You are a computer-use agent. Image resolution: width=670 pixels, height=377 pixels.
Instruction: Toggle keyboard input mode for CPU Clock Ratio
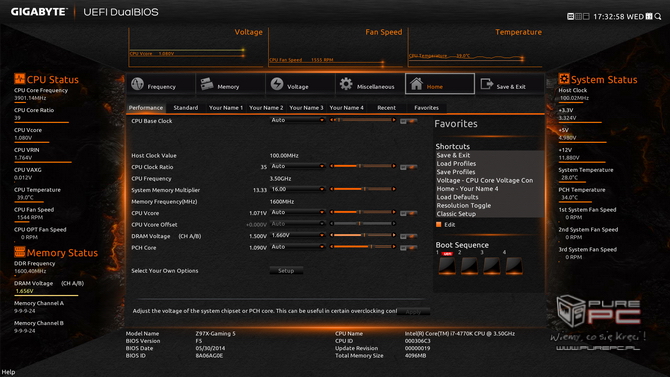408,167
